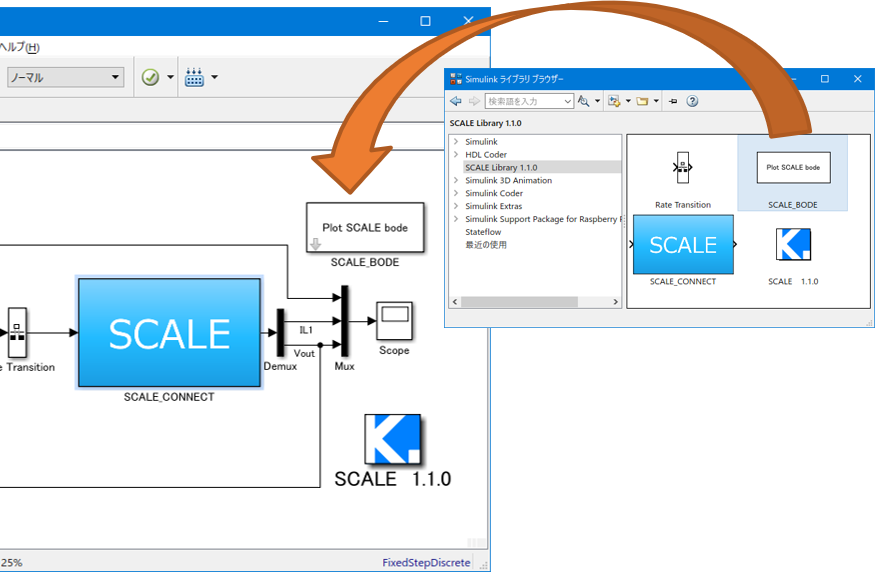Expand the Simulink 3D Animation node
The height and width of the screenshot is (572, 875).
[456, 180]
